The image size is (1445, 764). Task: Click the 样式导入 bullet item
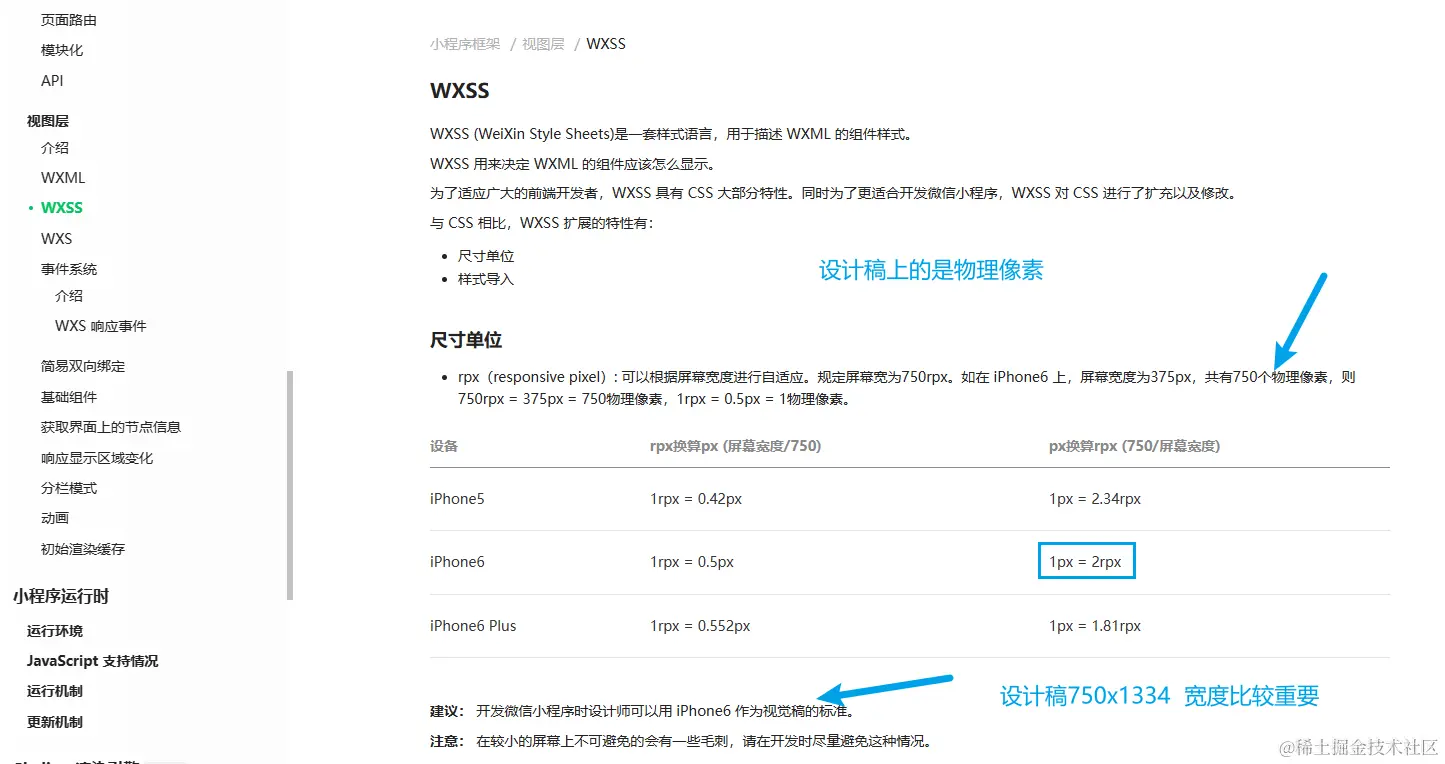486,279
